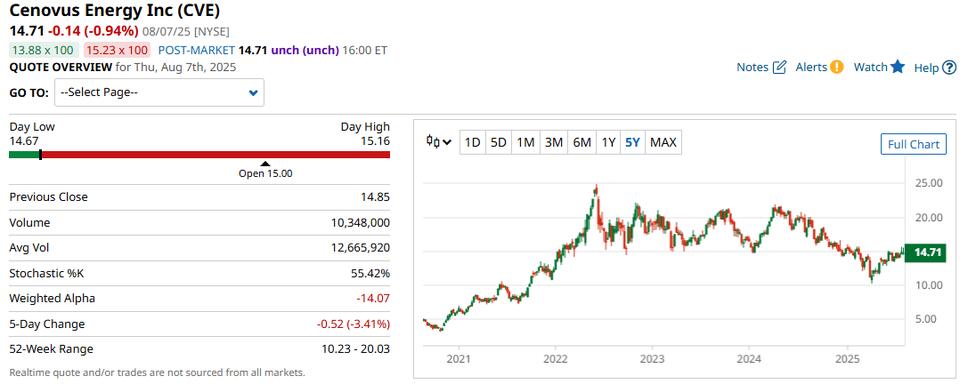The height and width of the screenshot is (384, 960).
Task: Select the 3M chart period
Action: coord(553,143)
